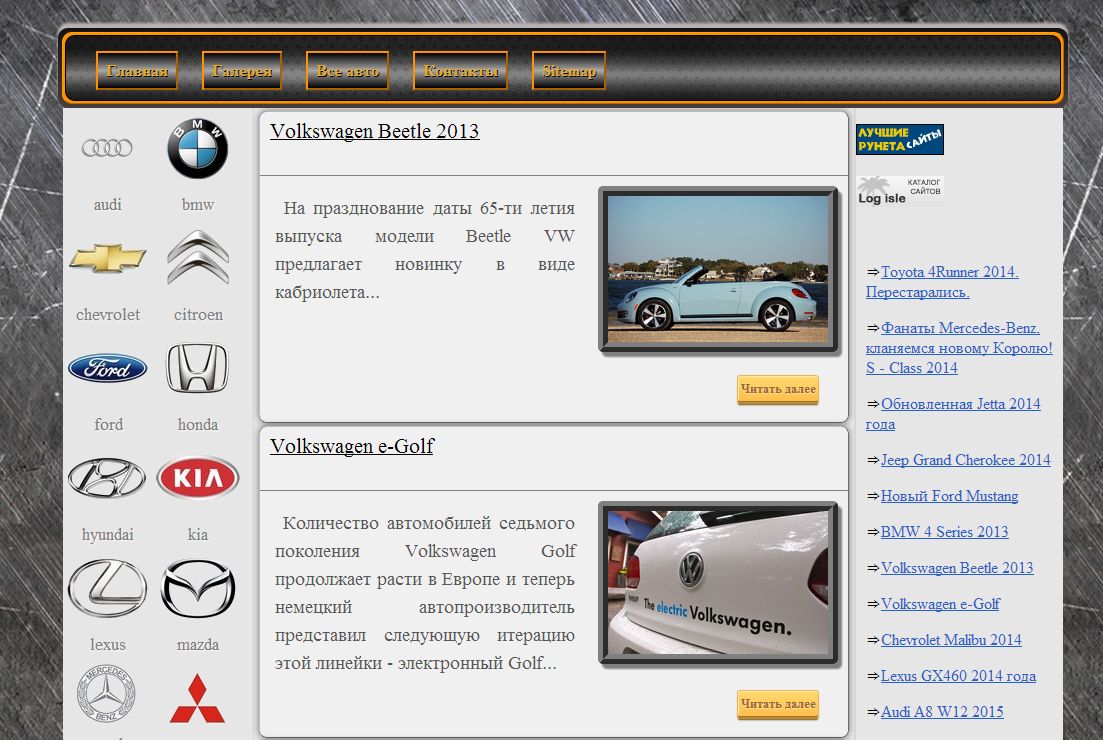The height and width of the screenshot is (740, 1103).
Task: Click the BMW roundel logo
Action: tap(198, 148)
